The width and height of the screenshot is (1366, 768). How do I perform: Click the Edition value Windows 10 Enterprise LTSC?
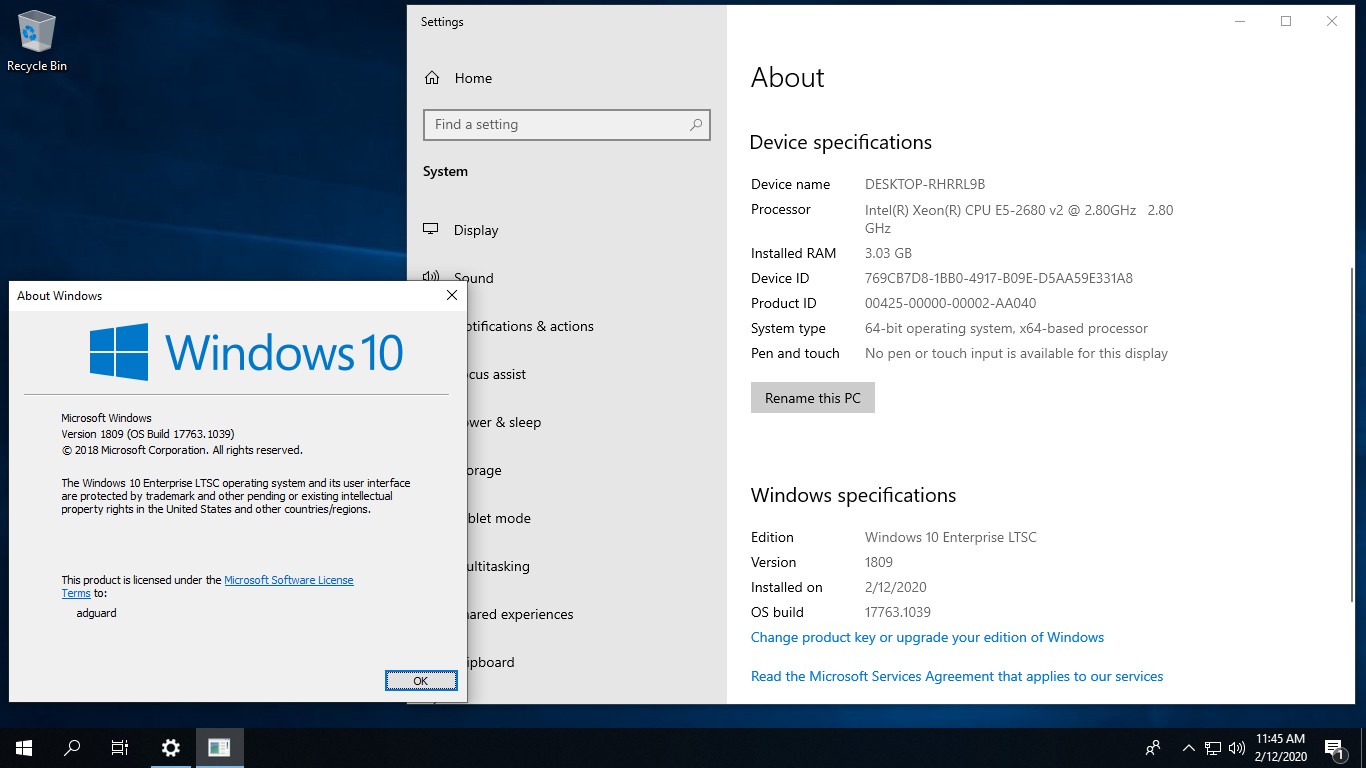(951, 537)
